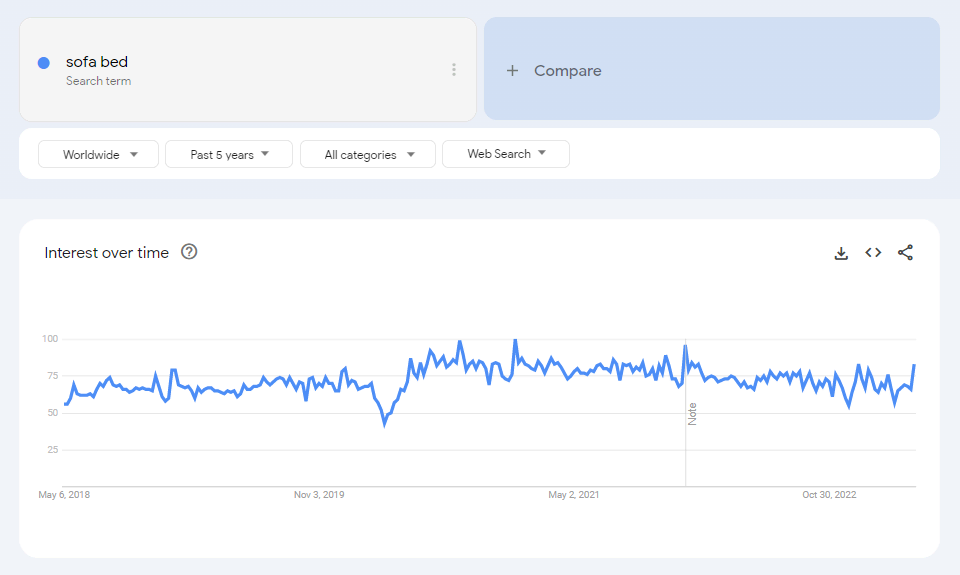Image resolution: width=960 pixels, height=575 pixels.
Task: Click the lowest dip of the trend line
Action: (x=384, y=425)
